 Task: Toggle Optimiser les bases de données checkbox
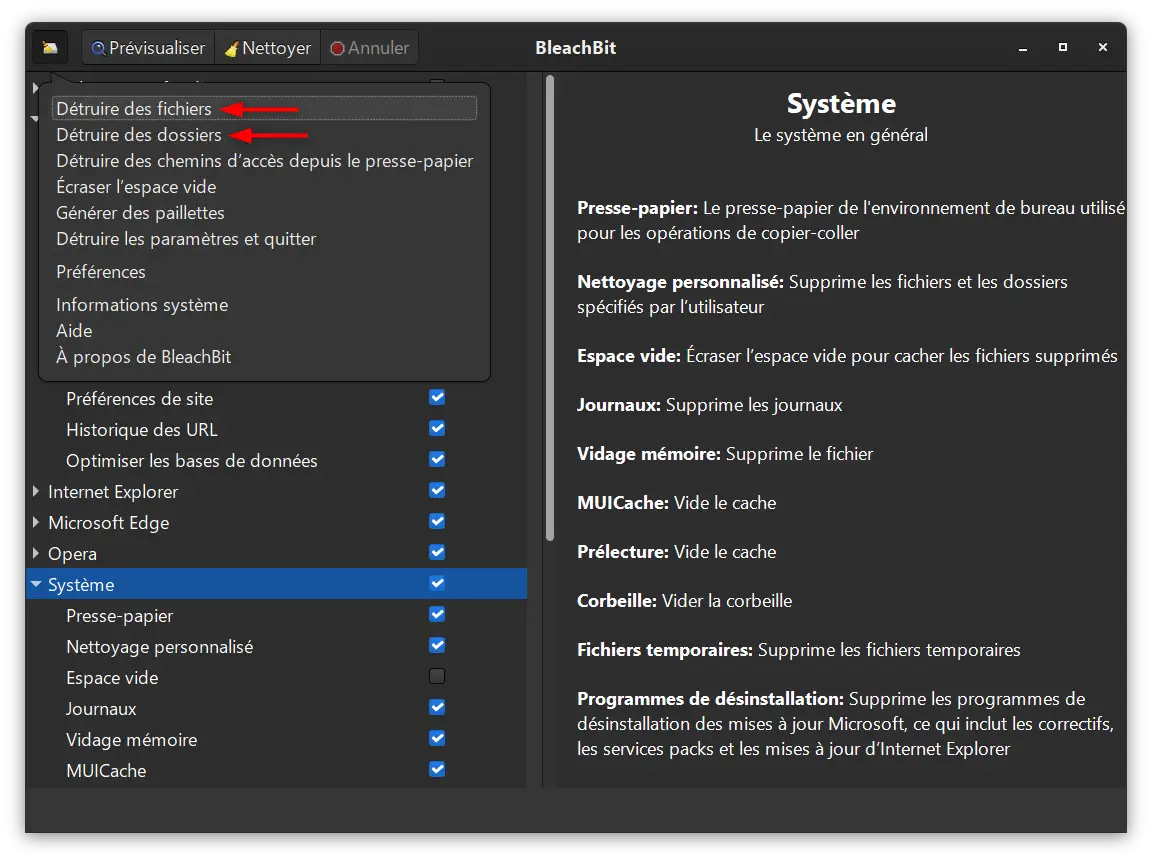(437, 459)
